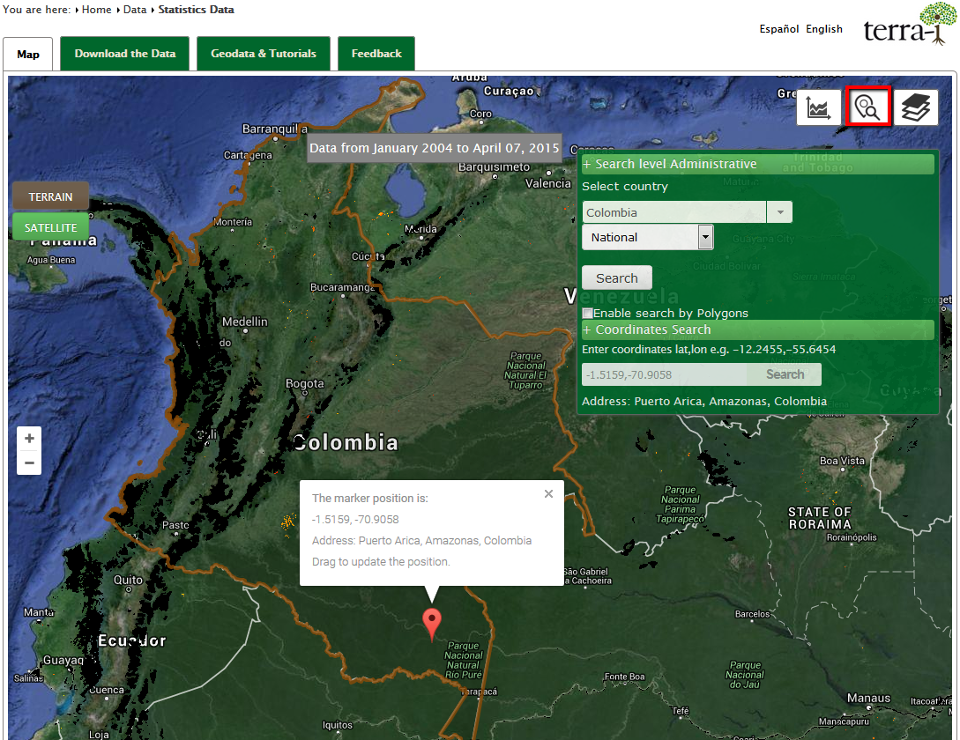Open the Download the Data tab
Screen dimensions: 960x740
(x=125, y=53)
